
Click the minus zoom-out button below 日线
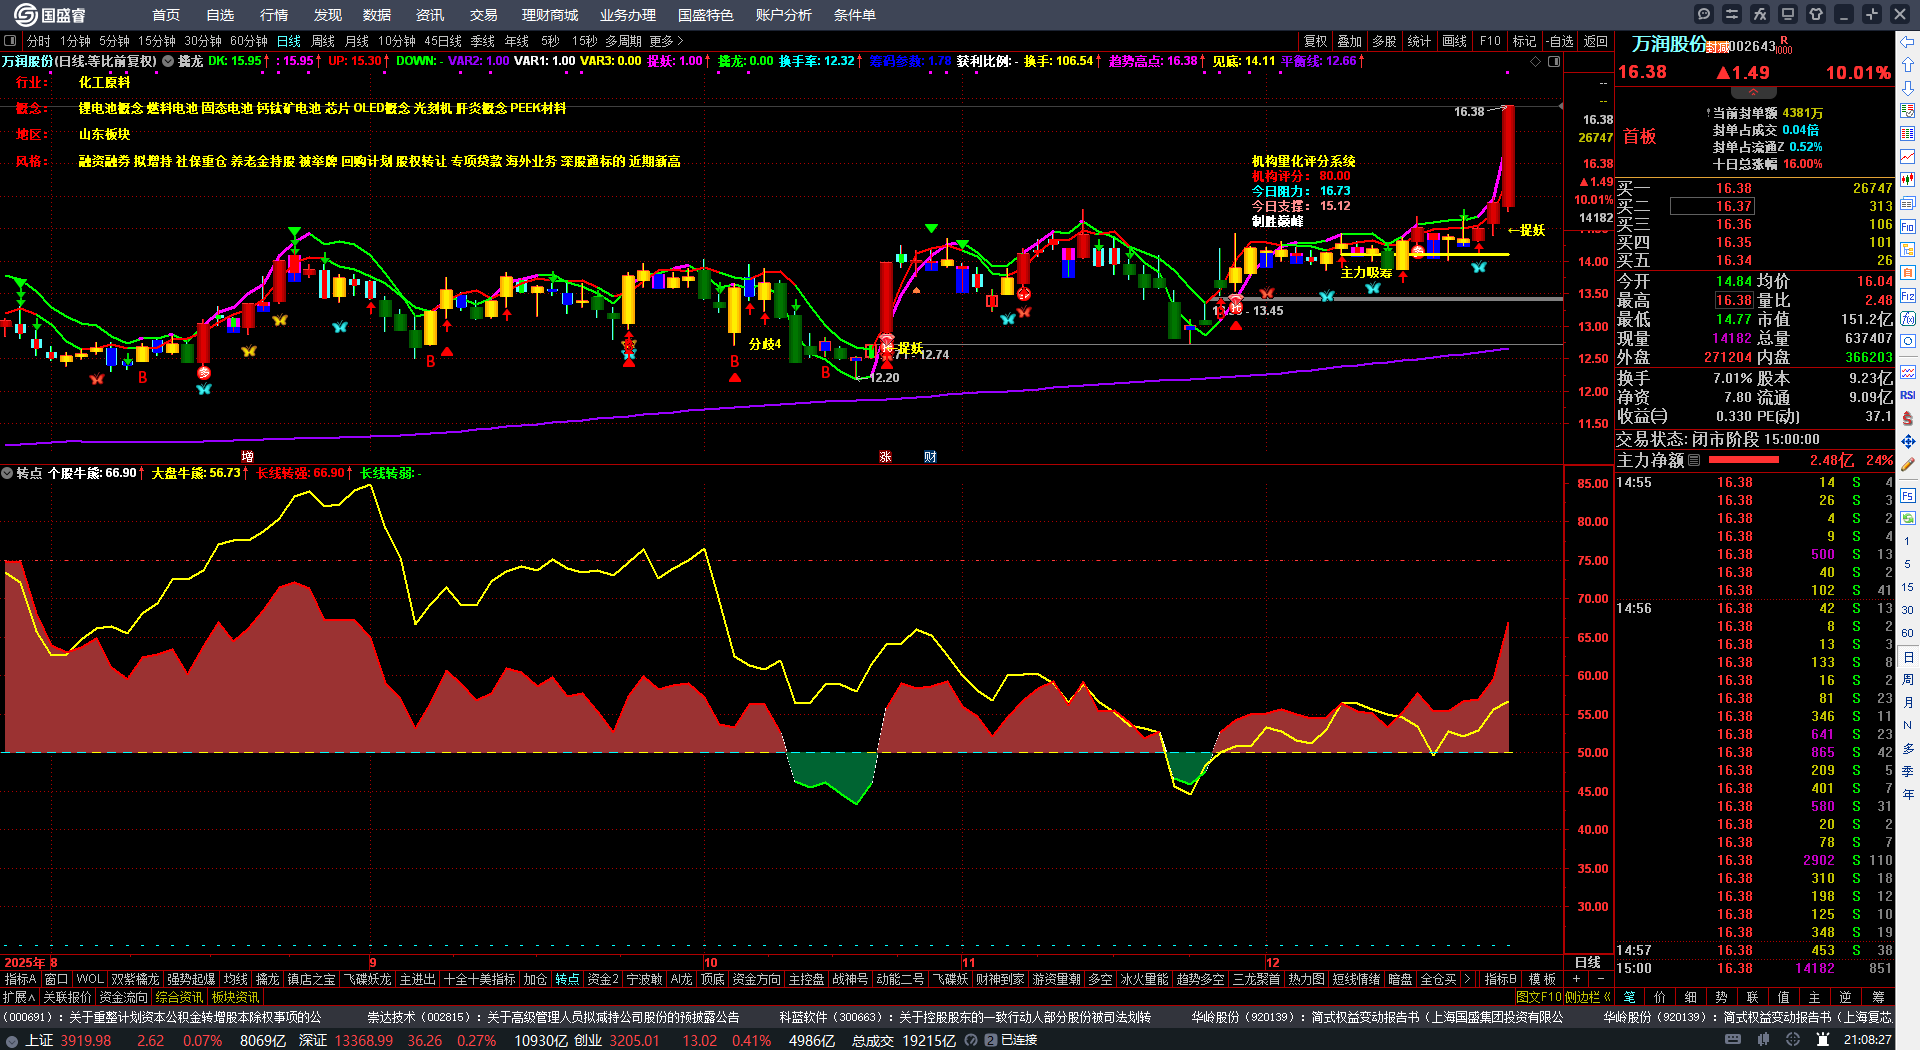click(x=1600, y=979)
